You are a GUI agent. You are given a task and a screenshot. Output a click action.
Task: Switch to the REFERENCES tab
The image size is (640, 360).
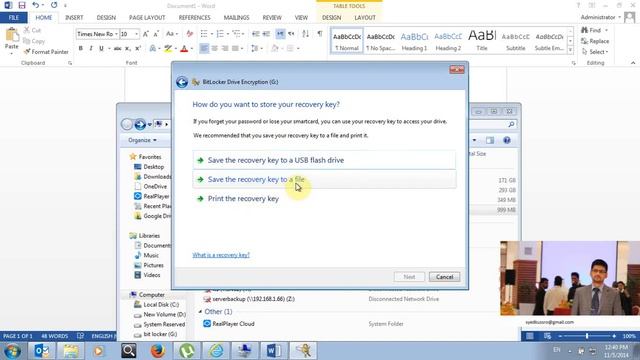pyautogui.click(x=195, y=18)
